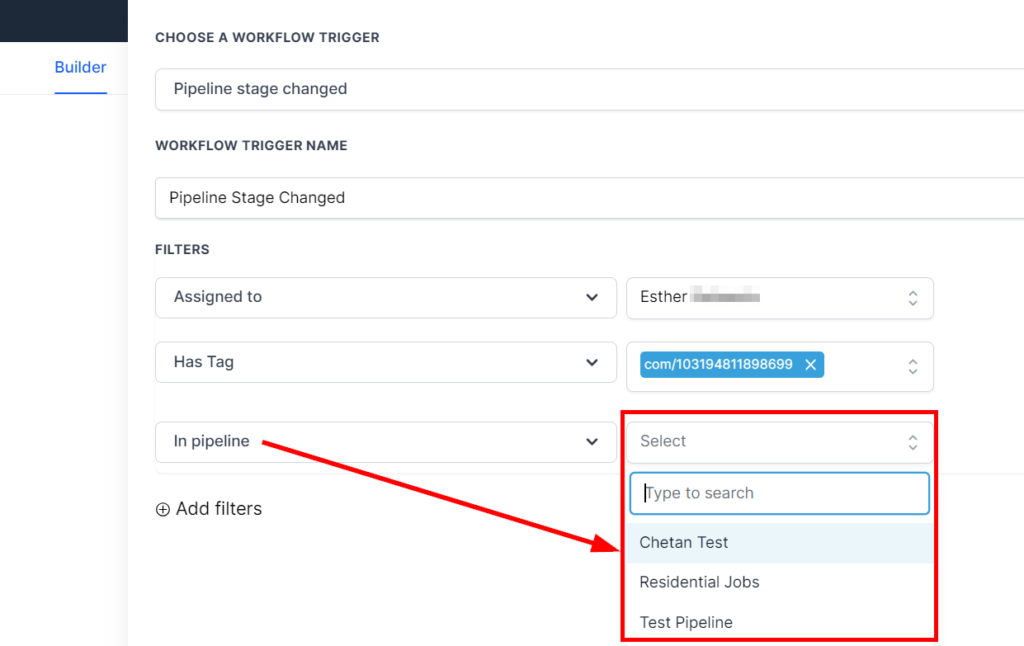Click the 'Assigned to' filter label
The width and height of the screenshot is (1024, 646).
coord(218,297)
